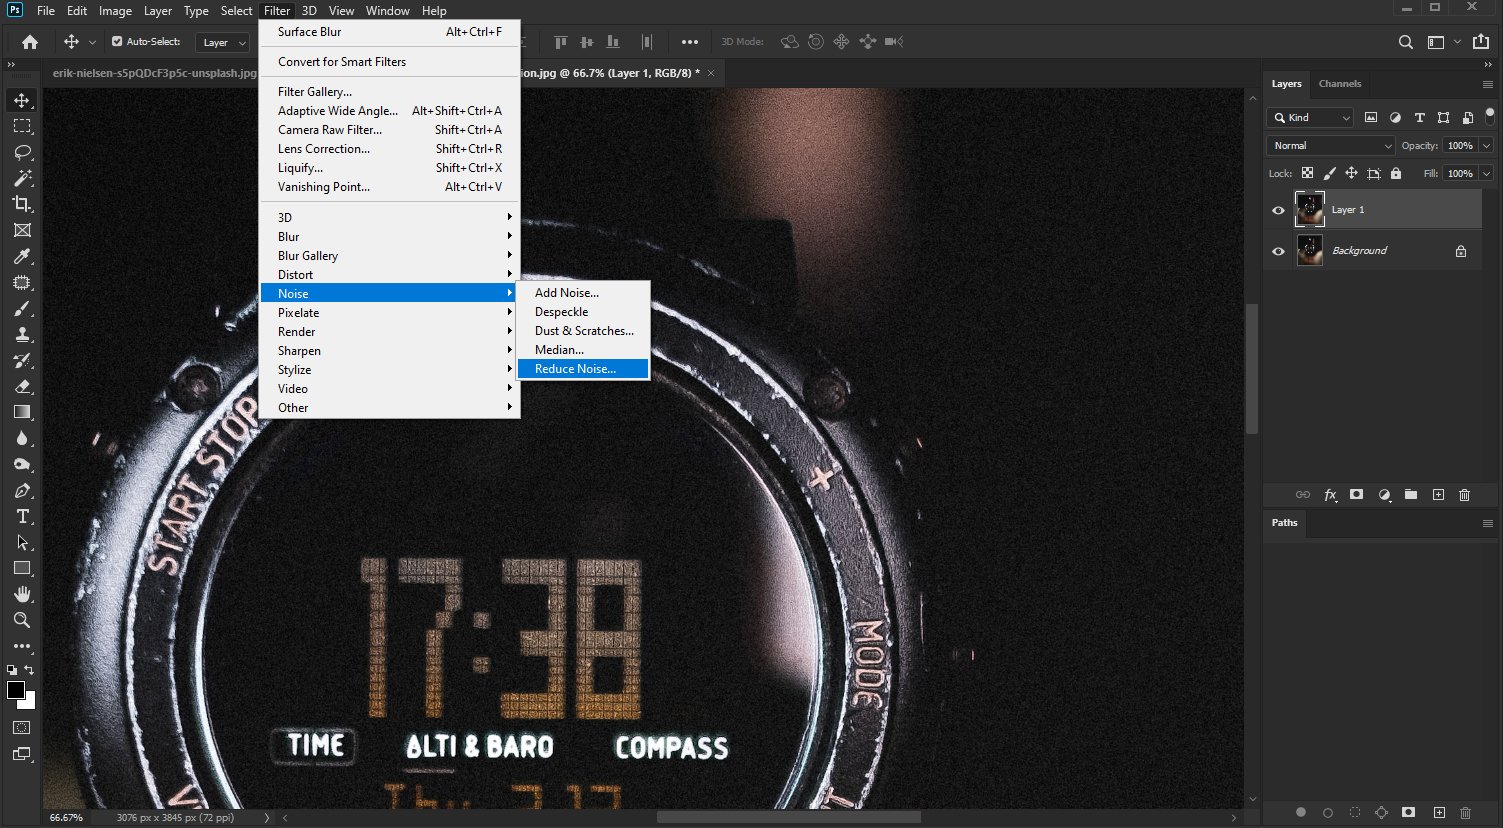Delete layer with trash icon in Layers panel
1503x828 pixels.
click(x=1465, y=495)
